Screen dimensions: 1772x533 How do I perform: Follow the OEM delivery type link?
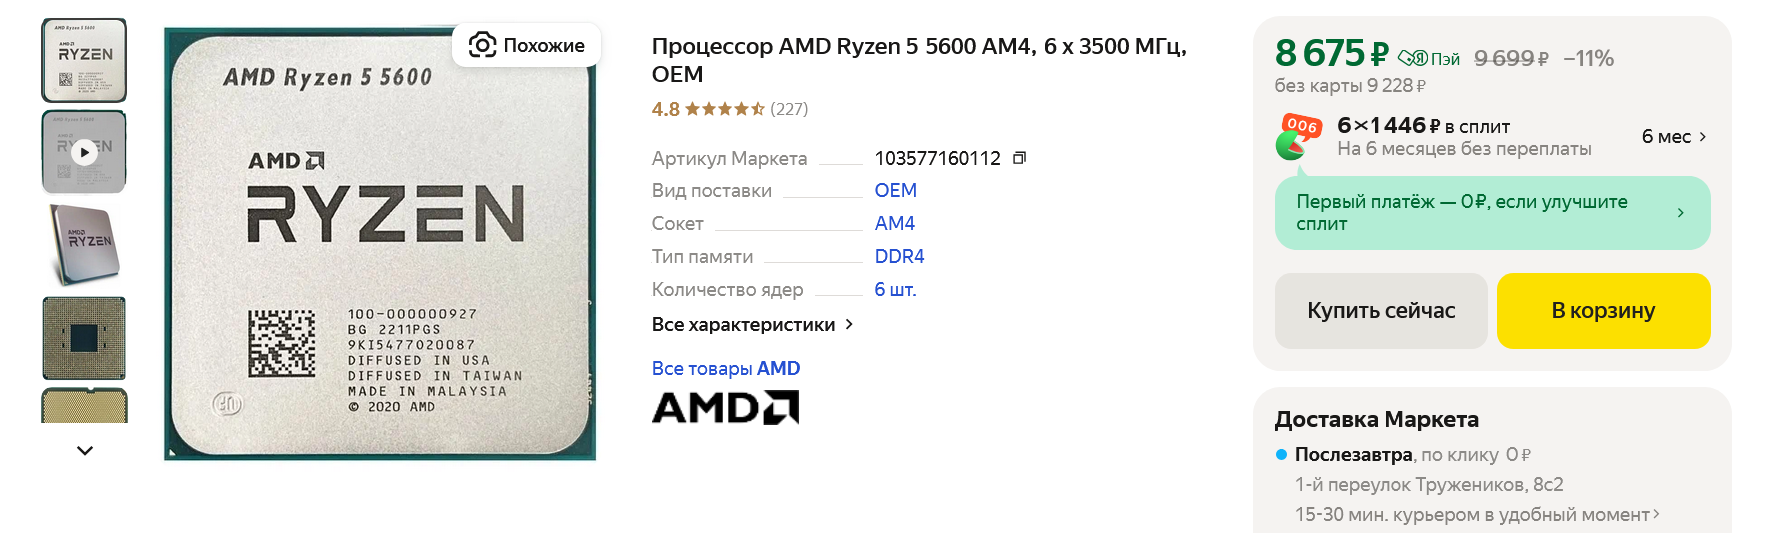point(895,190)
